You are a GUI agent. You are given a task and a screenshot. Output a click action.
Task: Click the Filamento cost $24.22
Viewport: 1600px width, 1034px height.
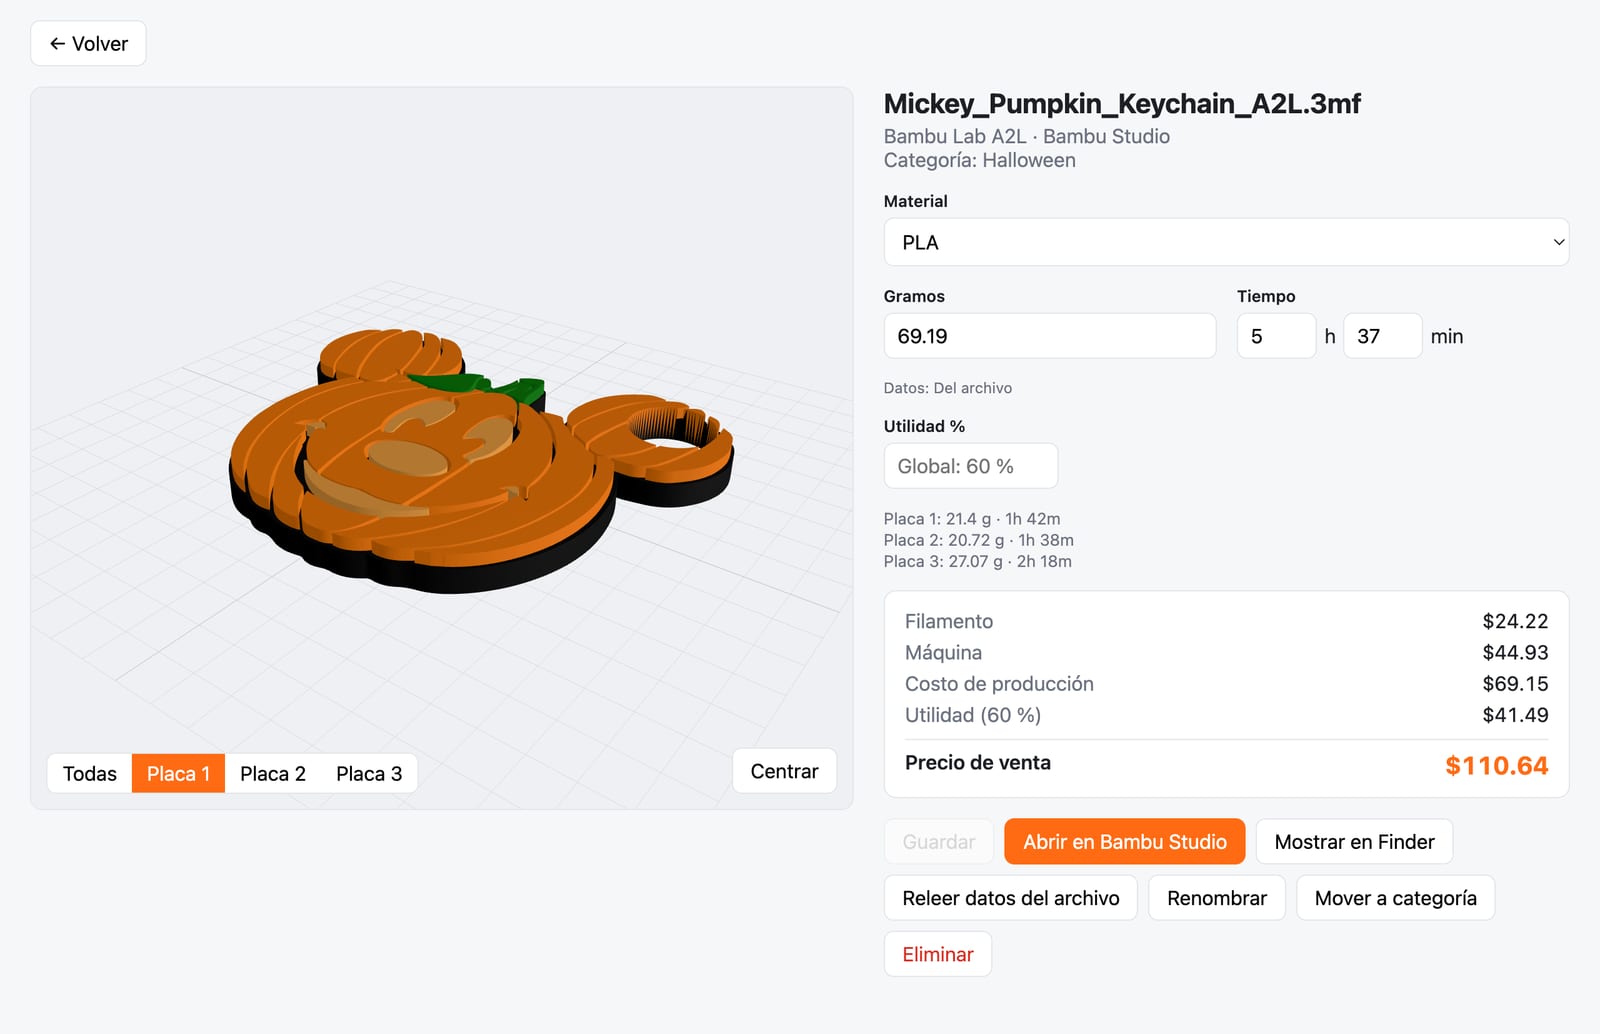coord(1515,621)
